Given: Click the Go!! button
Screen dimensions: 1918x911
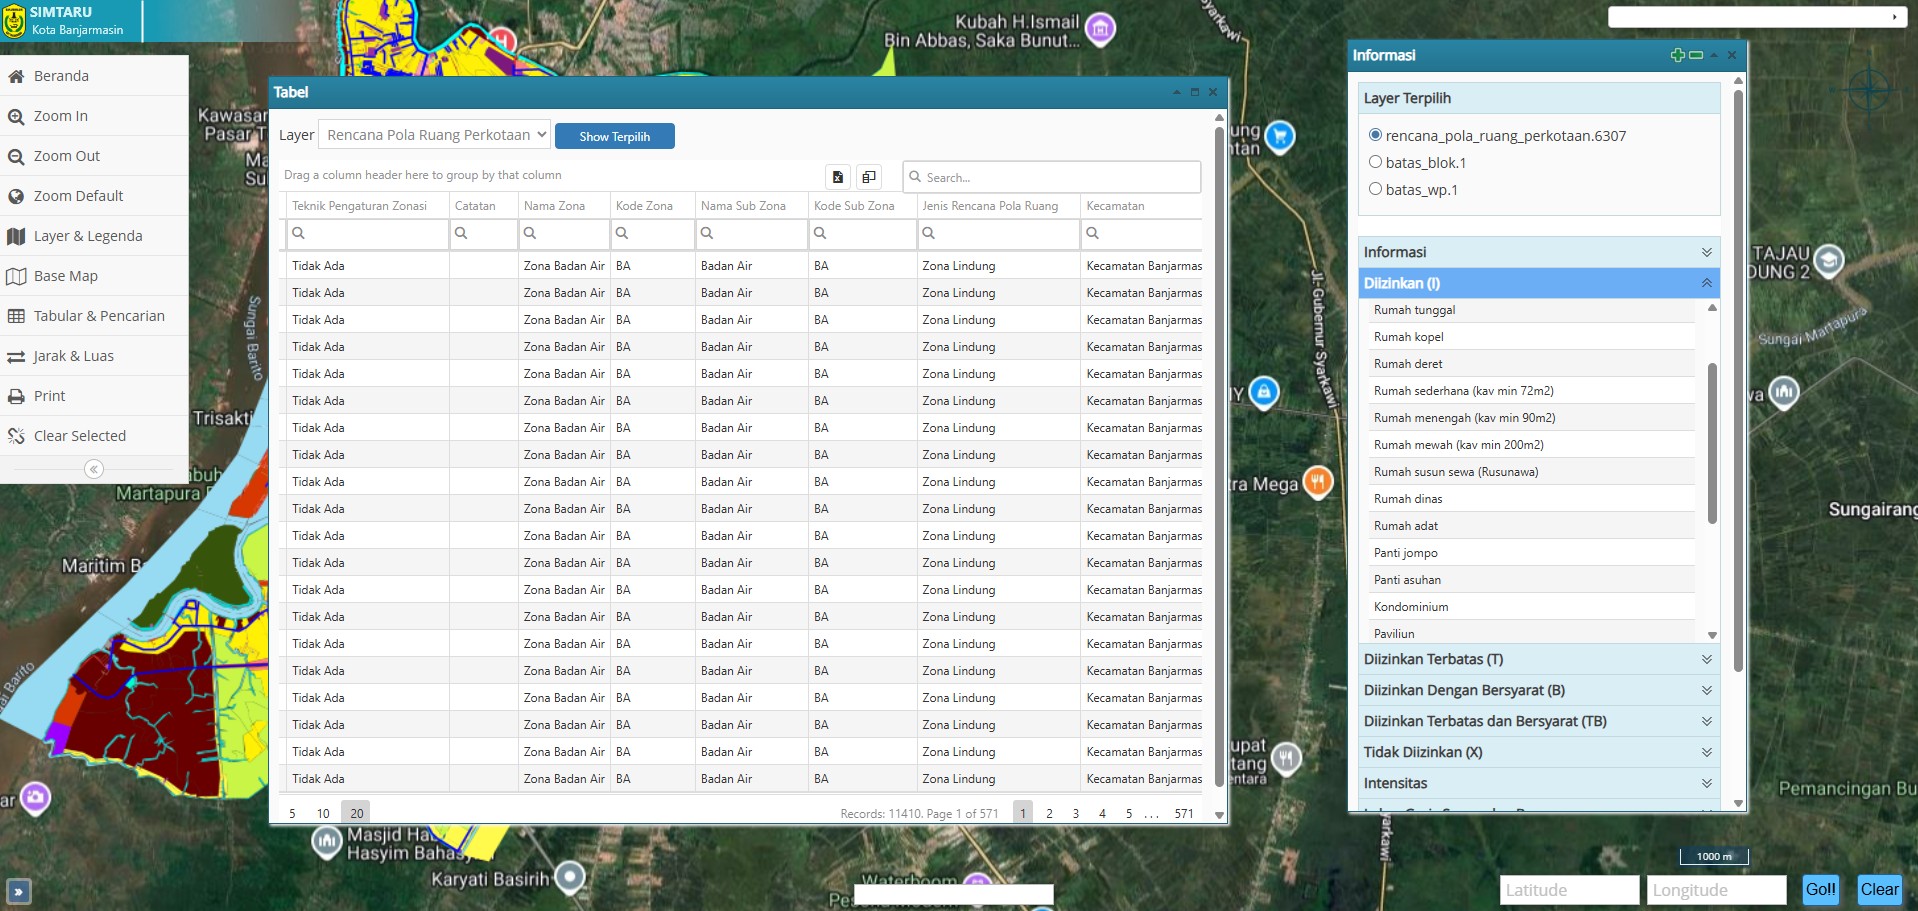Looking at the screenshot, I should click(x=1820, y=889).
